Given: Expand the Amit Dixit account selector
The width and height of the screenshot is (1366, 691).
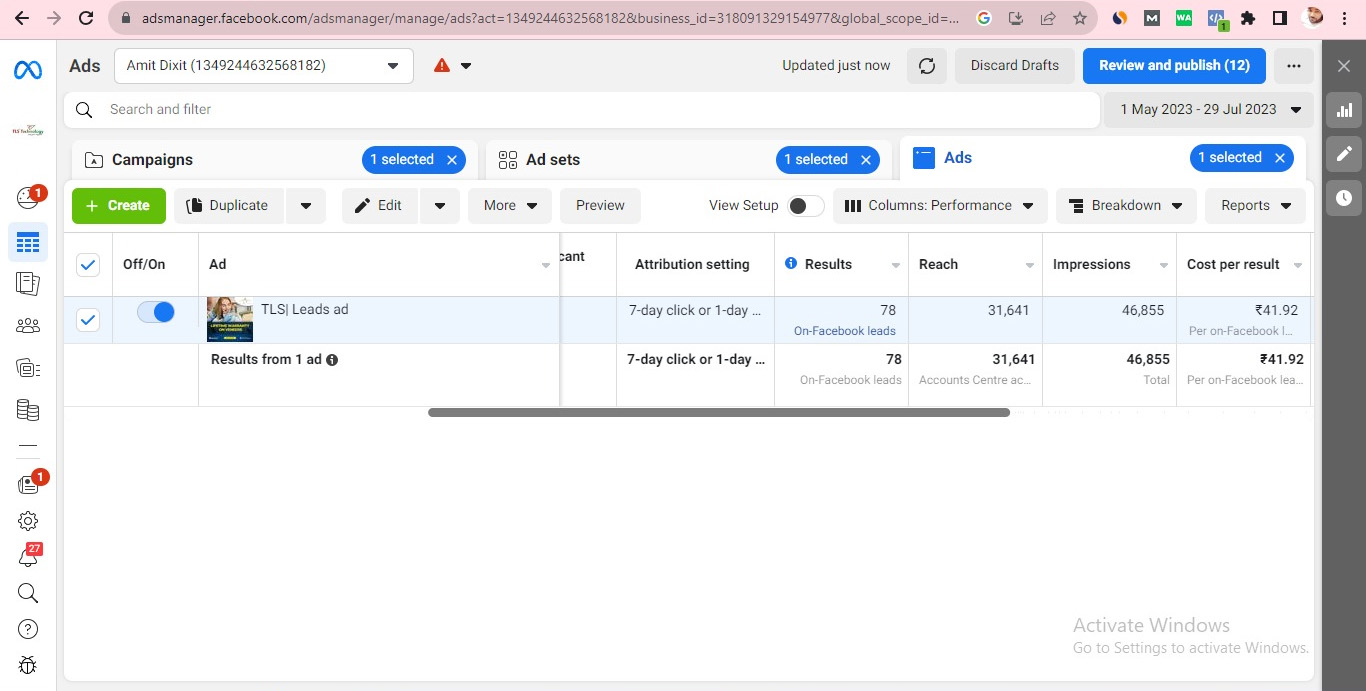Looking at the screenshot, I should click(264, 66).
